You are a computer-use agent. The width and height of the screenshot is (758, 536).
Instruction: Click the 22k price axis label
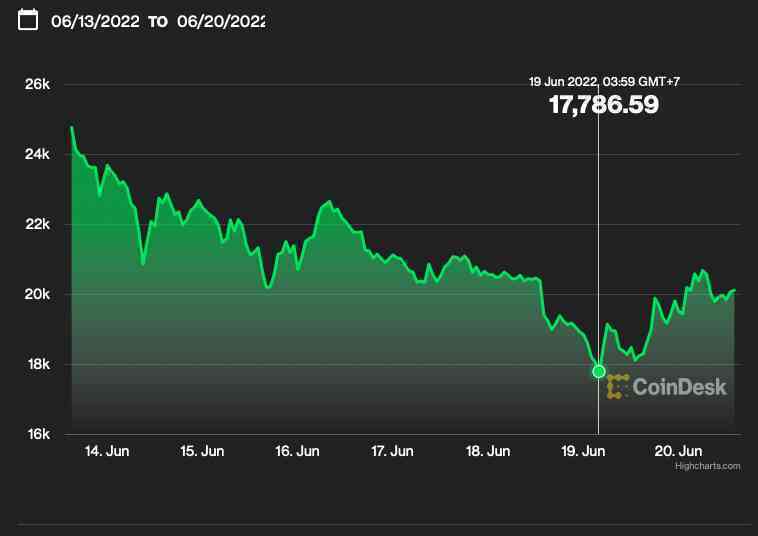pos(37,224)
